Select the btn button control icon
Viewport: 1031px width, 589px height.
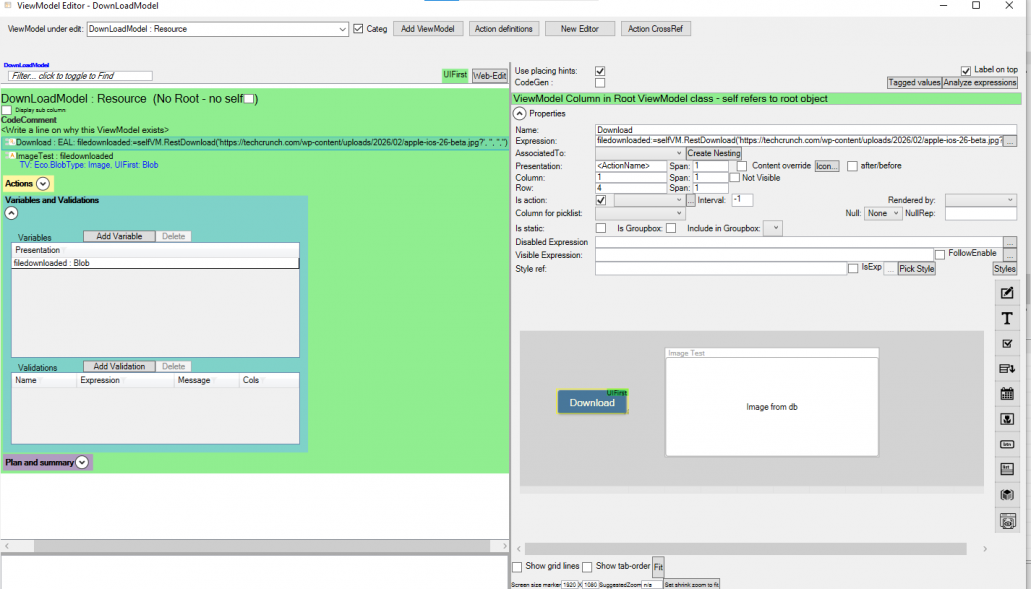pos(1007,443)
